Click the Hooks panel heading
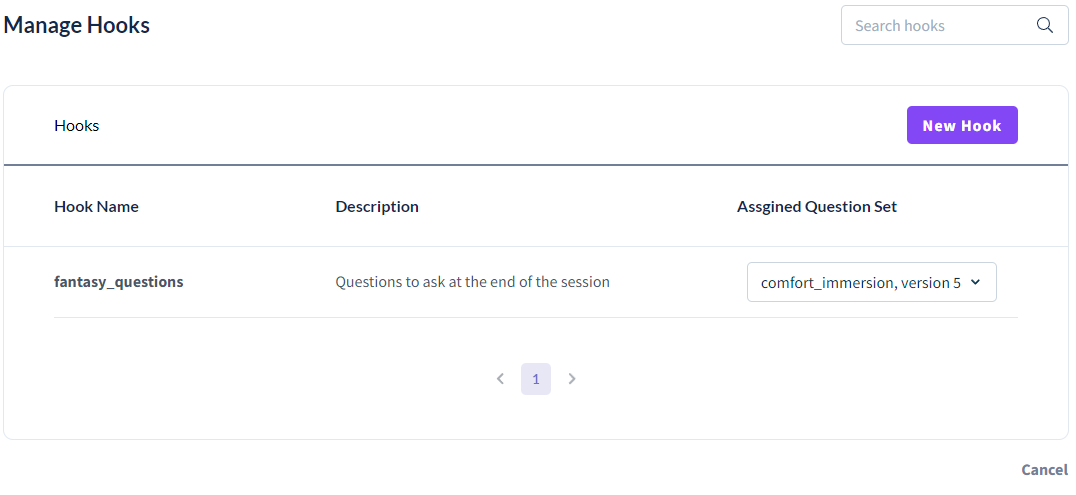The height and width of the screenshot is (495, 1076). point(77,126)
